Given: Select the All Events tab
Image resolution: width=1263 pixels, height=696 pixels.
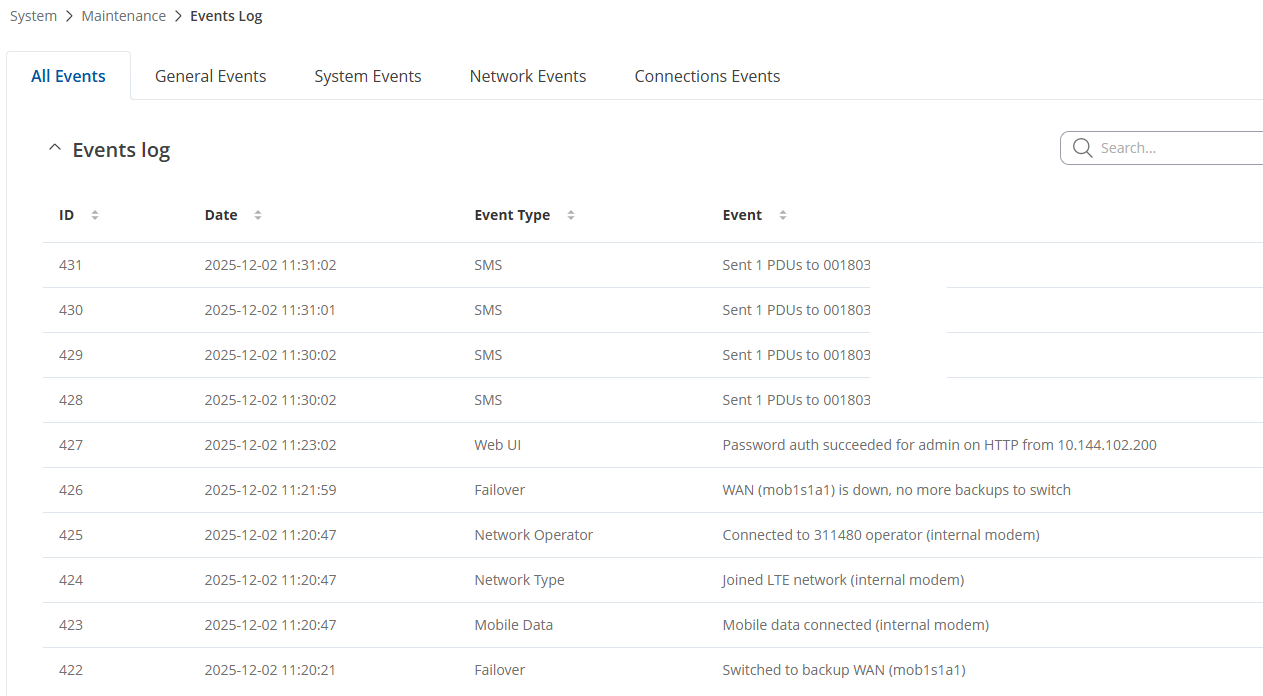Looking at the screenshot, I should coord(68,76).
